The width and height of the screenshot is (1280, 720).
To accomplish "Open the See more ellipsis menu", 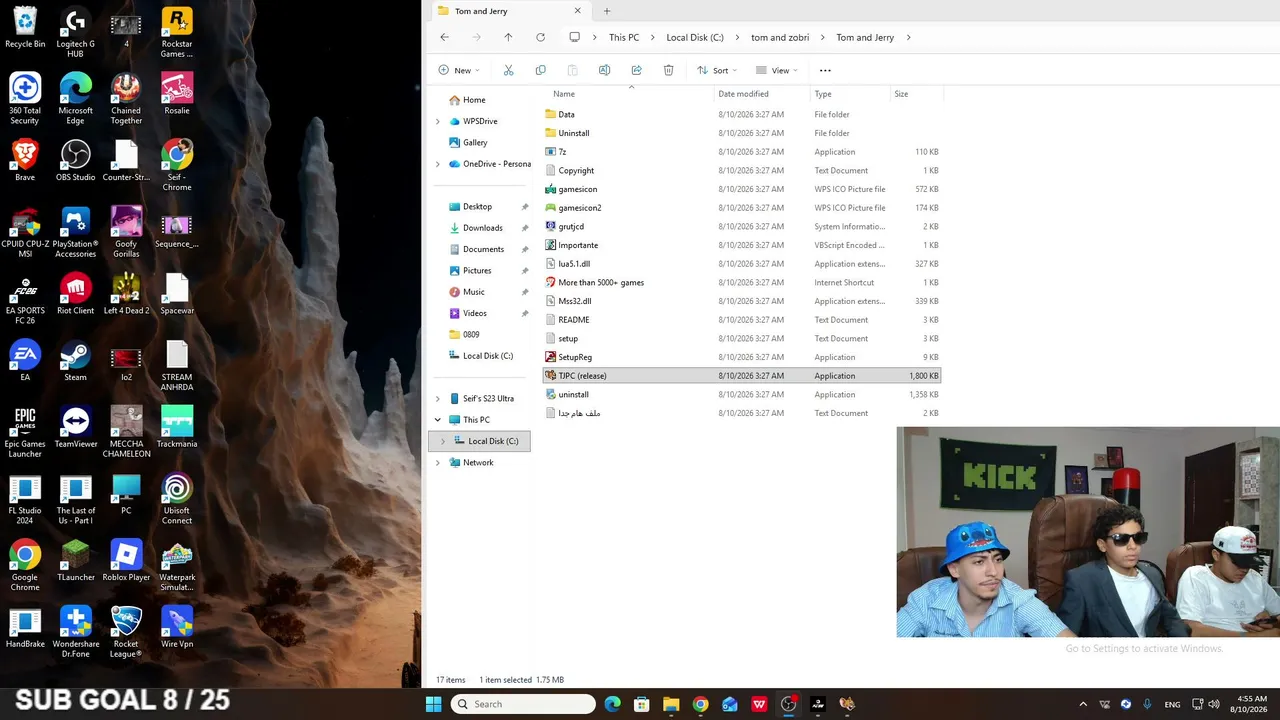I will click(x=825, y=70).
